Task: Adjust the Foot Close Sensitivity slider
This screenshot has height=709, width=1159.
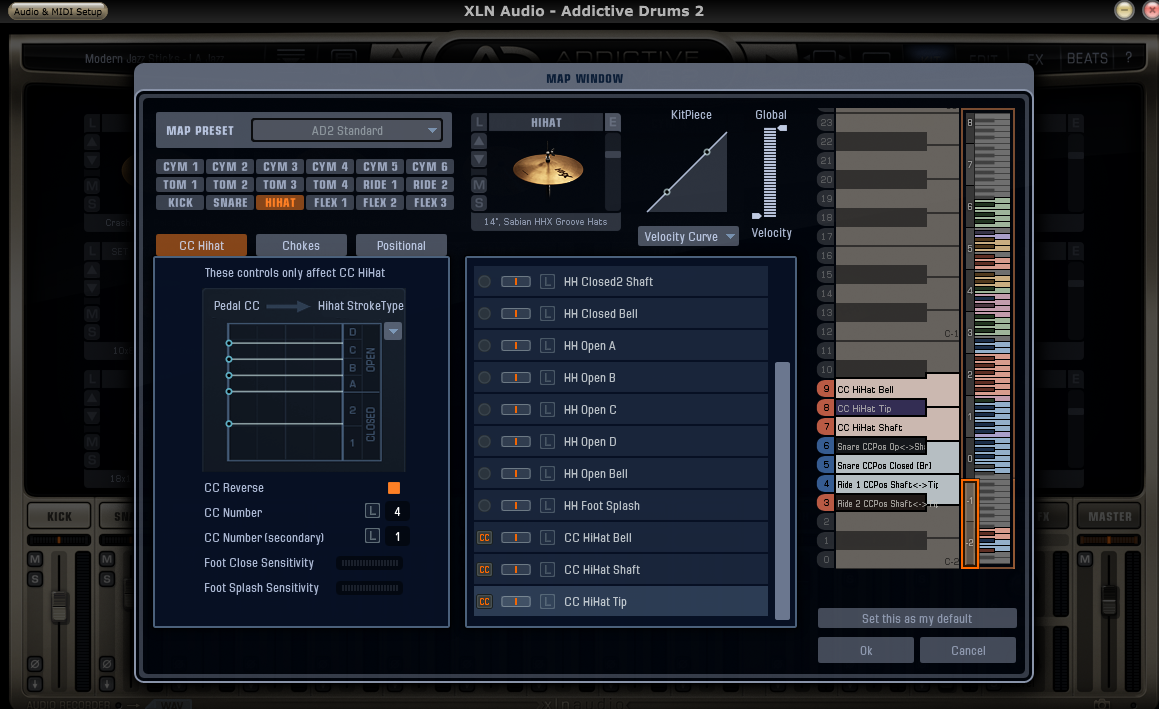Action: tap(370, 563)
